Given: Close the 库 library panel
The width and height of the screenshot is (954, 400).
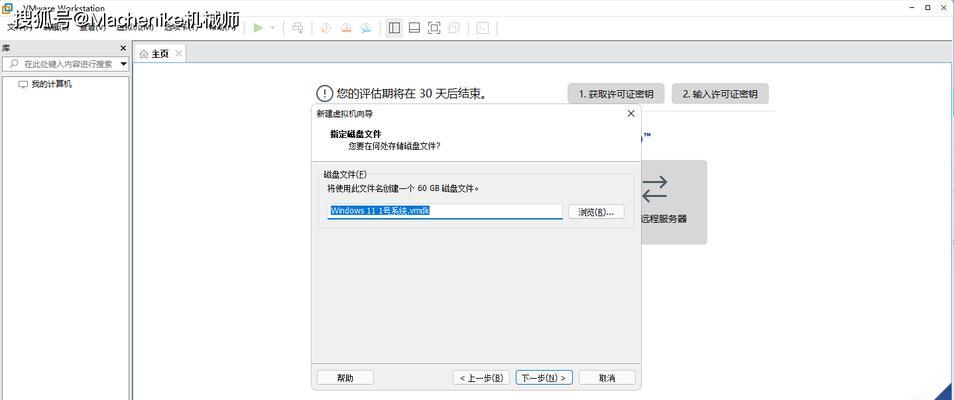Looking at the screenshot, I should click(x=123, y=48).
